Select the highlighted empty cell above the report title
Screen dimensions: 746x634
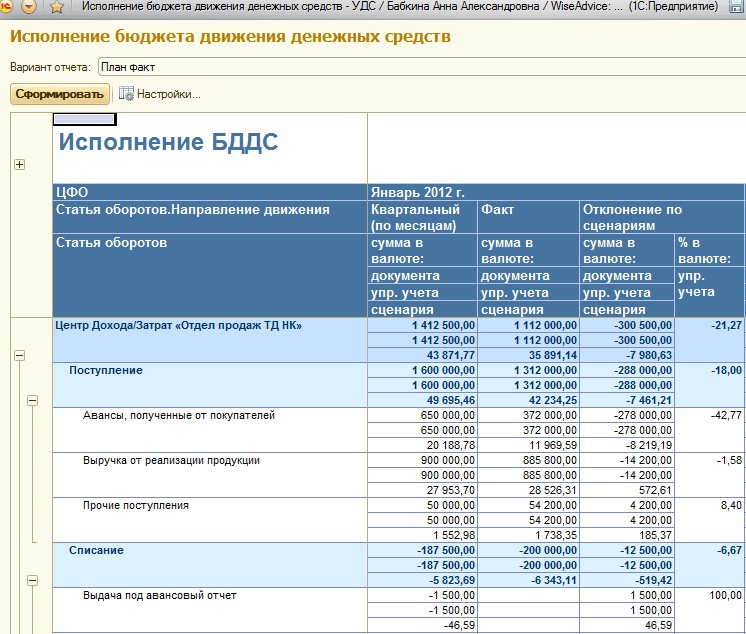pyautogui.click(x=85, y=119)
